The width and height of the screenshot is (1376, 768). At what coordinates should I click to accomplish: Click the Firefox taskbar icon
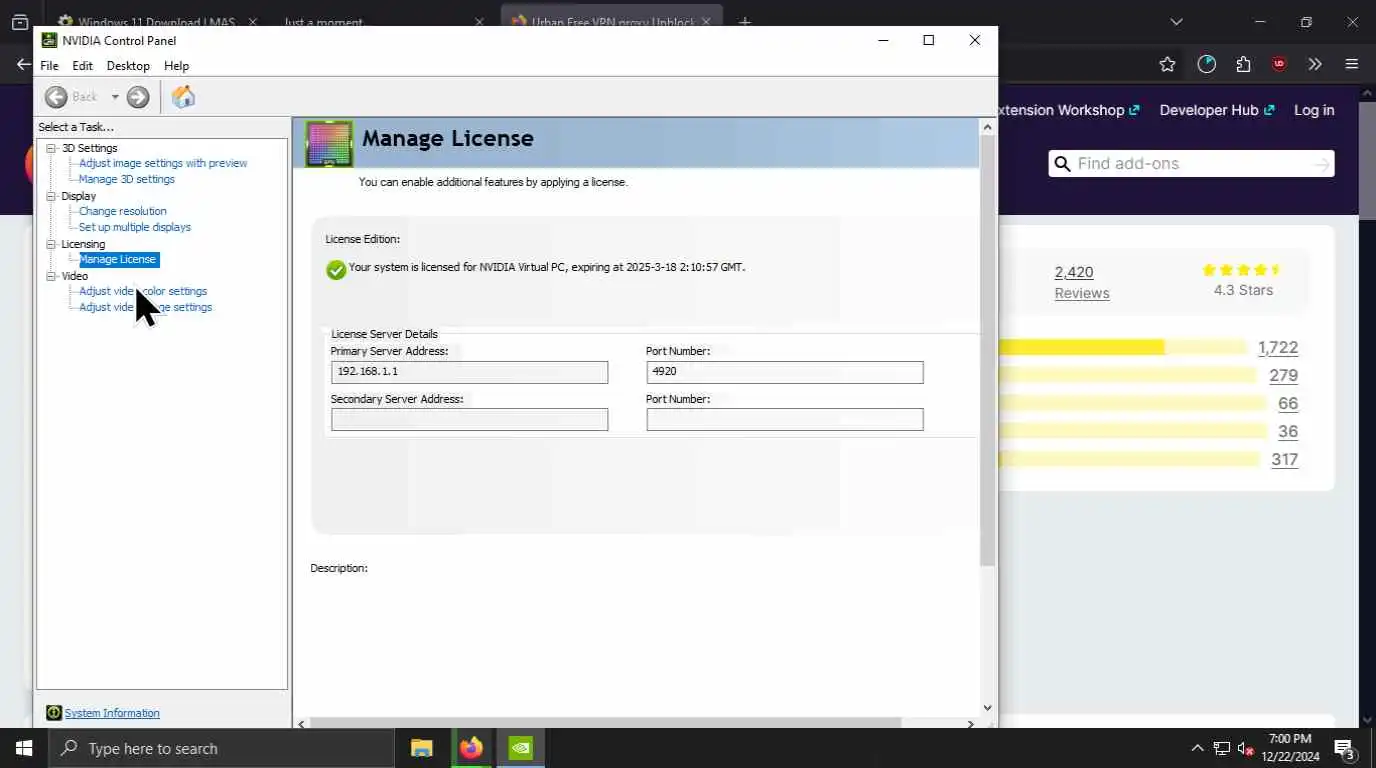coord(471,748)
